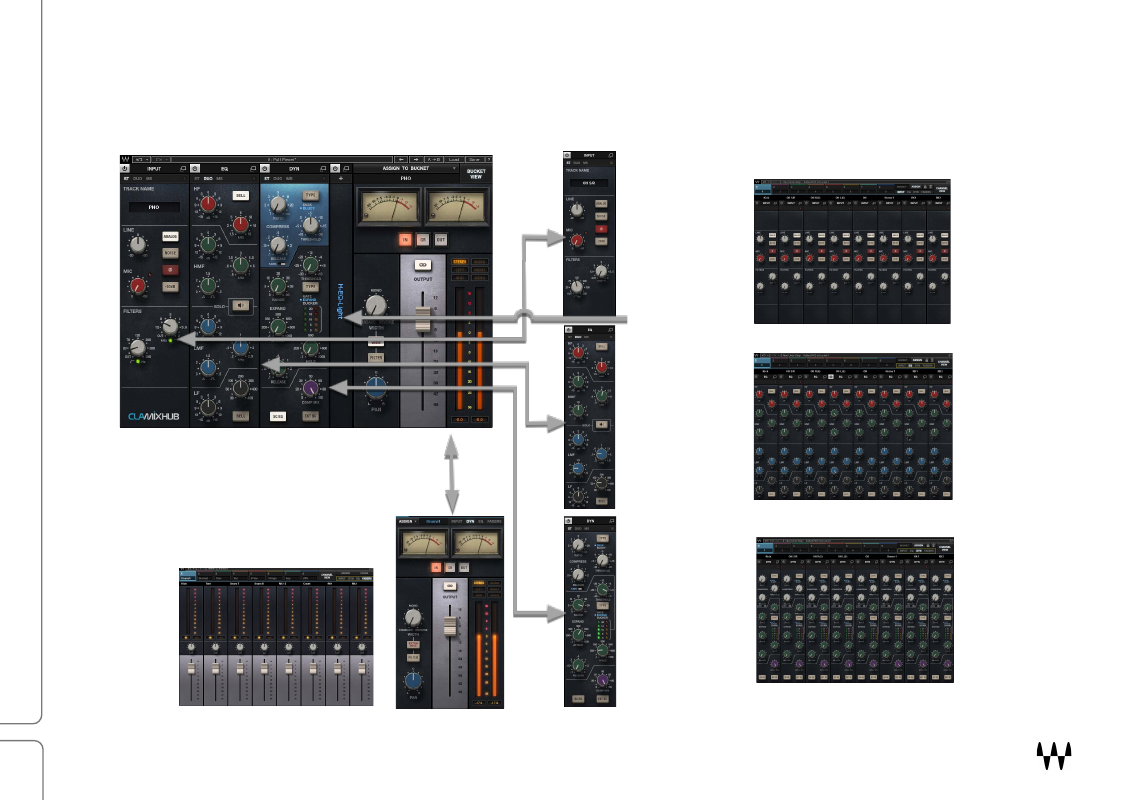Click the red MIC gain knob in main Input section
This screenshot has height=800, width=1131.
click(x=137, y=286)
